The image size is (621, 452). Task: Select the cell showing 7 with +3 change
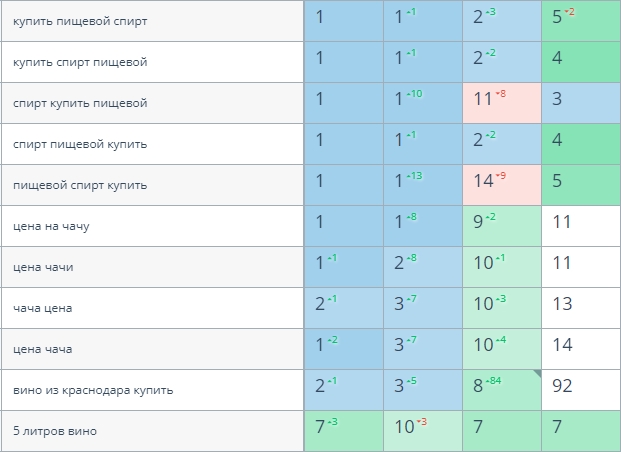[x=344, y=431]
